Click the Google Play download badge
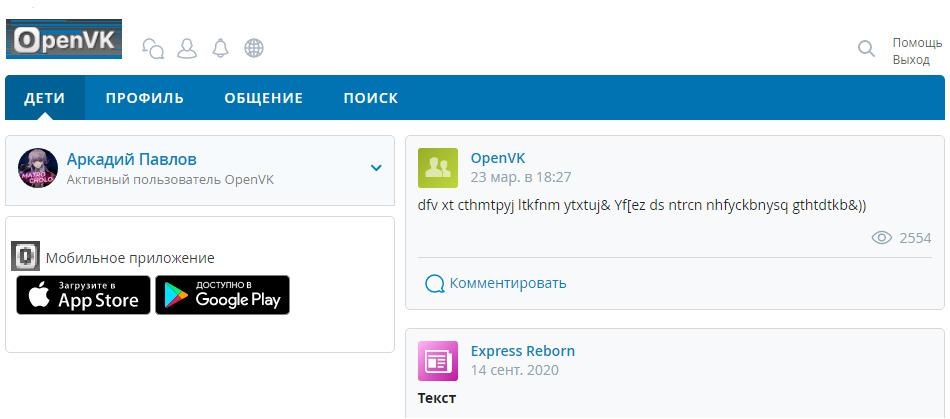 click(222, 295)
